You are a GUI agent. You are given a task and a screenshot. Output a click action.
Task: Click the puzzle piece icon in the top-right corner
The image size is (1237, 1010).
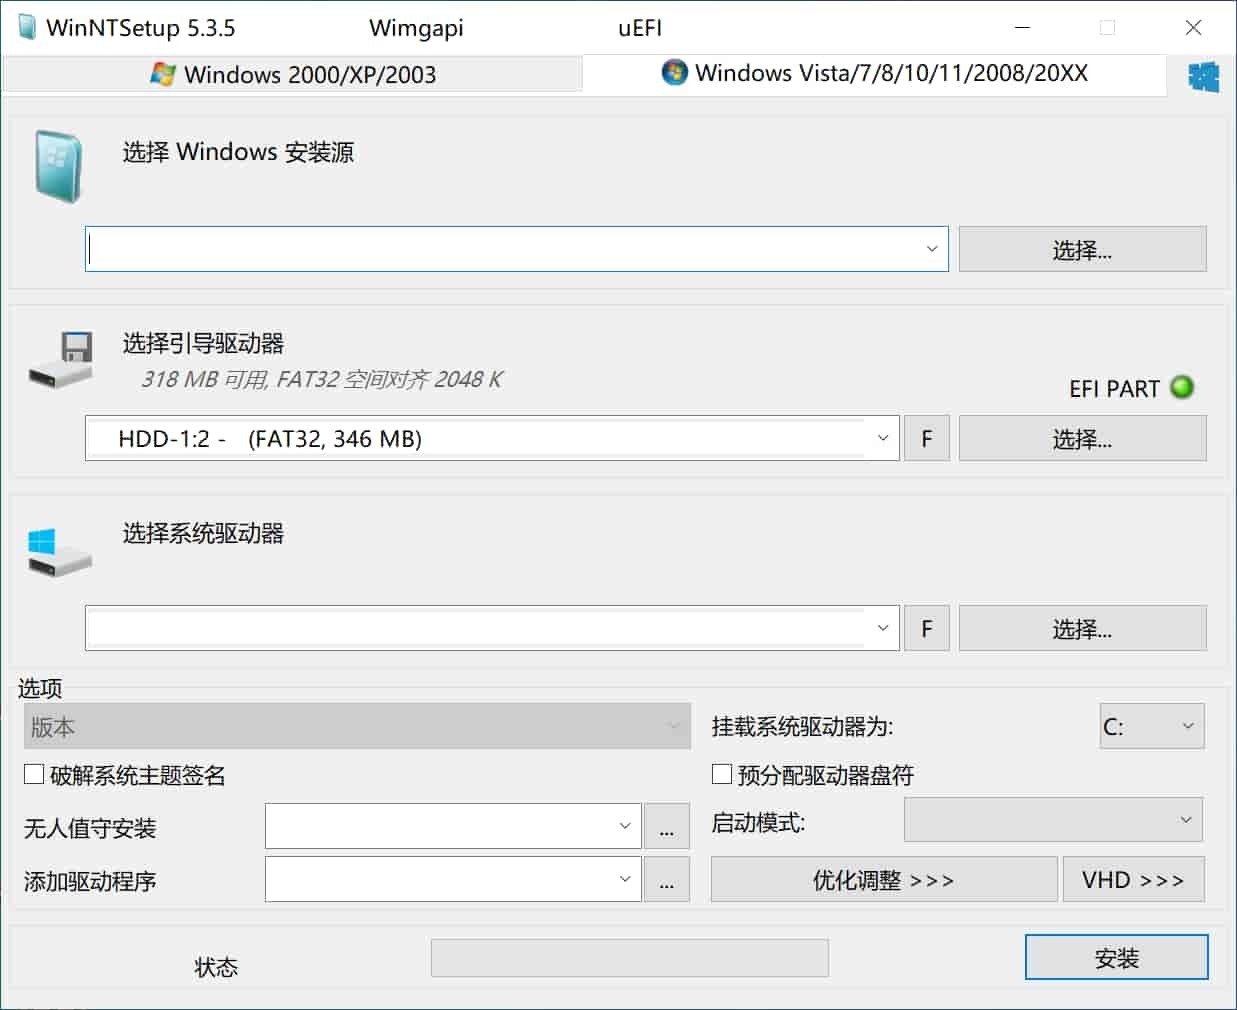[1204, 75]
